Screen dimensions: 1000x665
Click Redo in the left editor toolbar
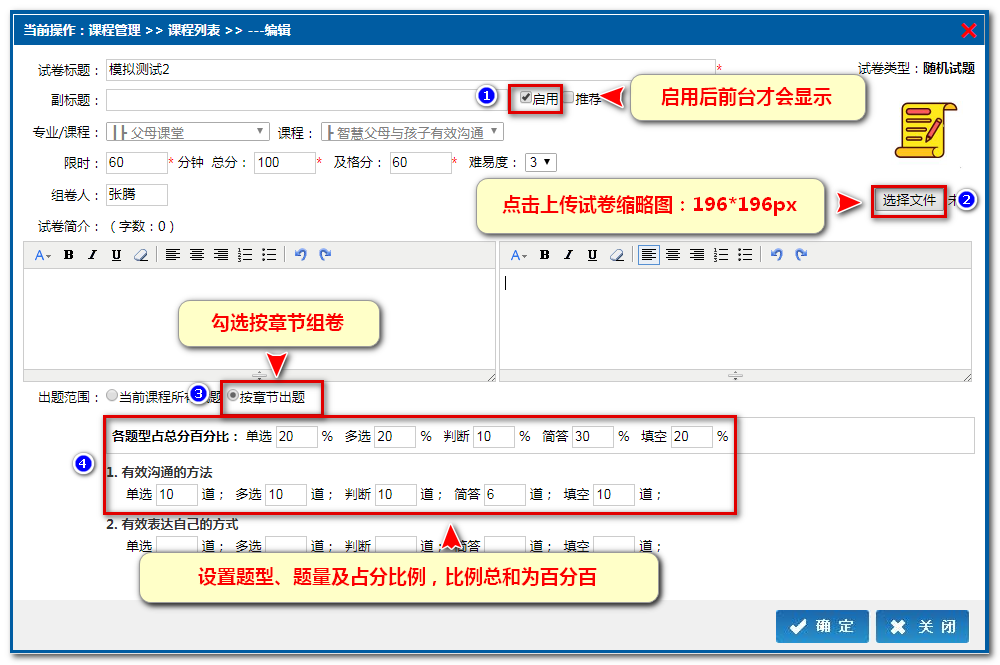coord(324,255)
